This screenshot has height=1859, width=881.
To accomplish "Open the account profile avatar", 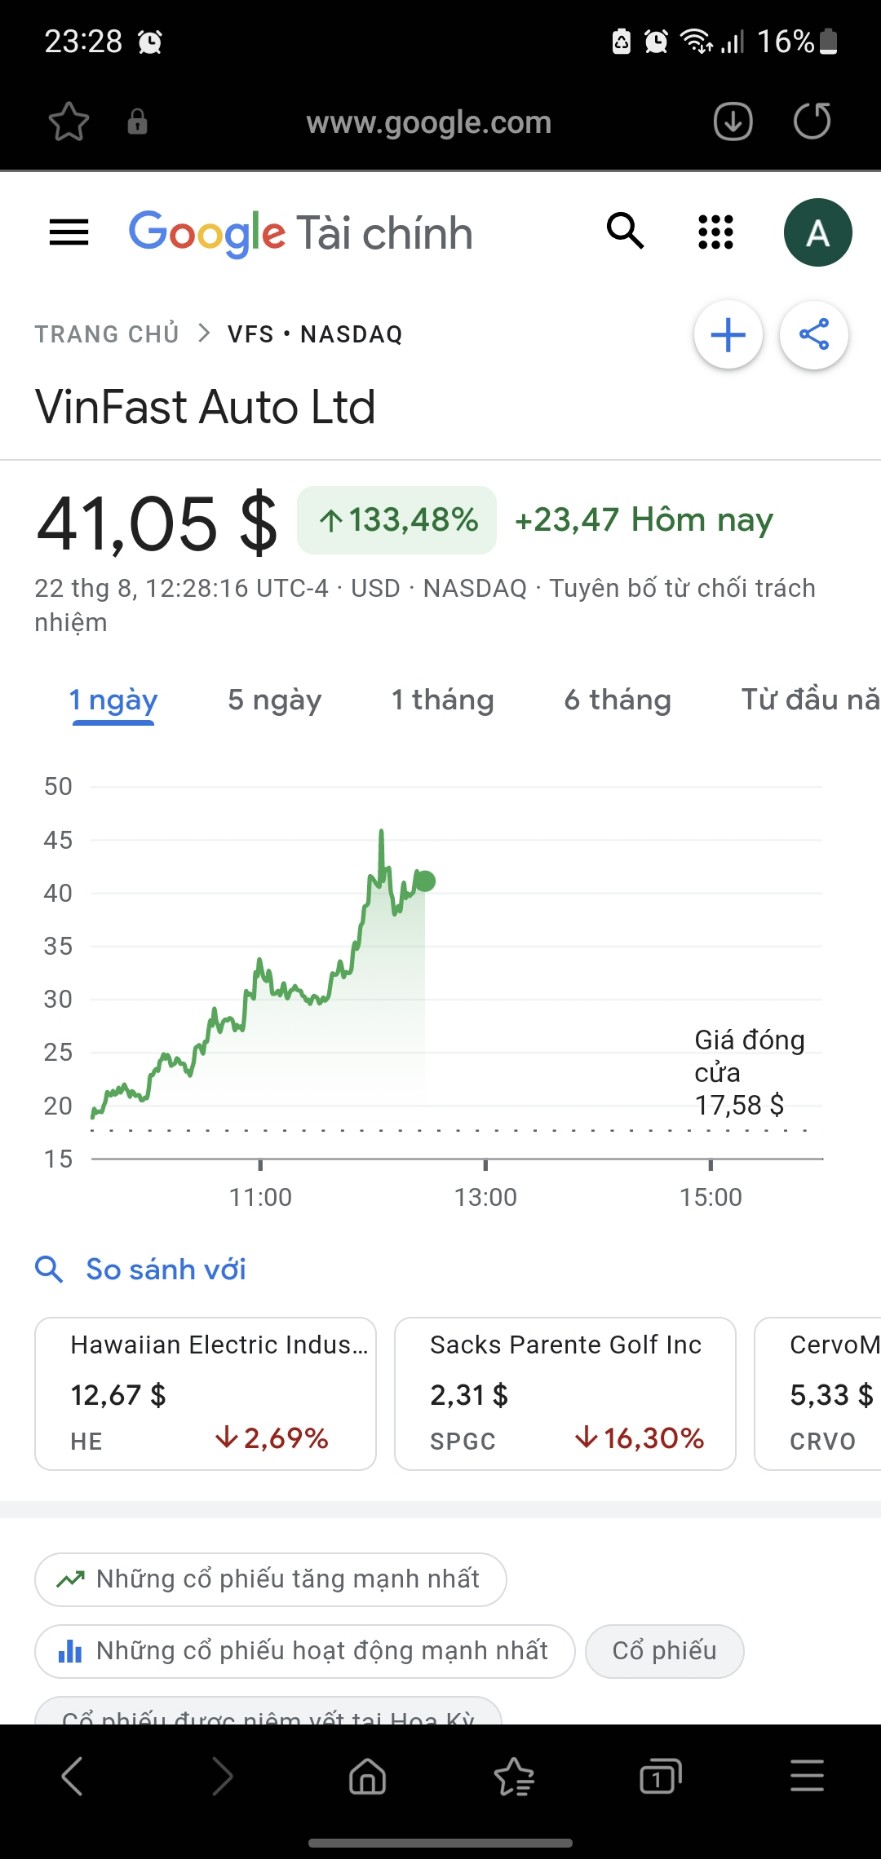I will coord(817,233).
